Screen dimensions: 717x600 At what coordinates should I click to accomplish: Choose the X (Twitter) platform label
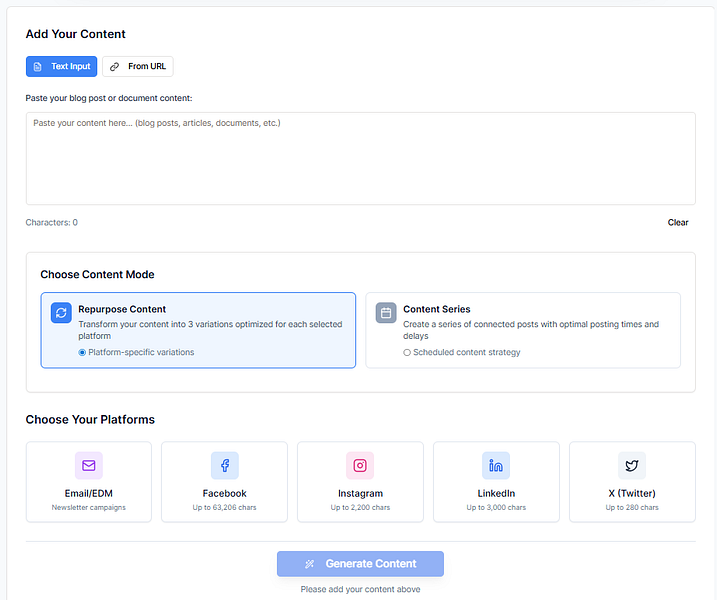click(x=632, y=493)
